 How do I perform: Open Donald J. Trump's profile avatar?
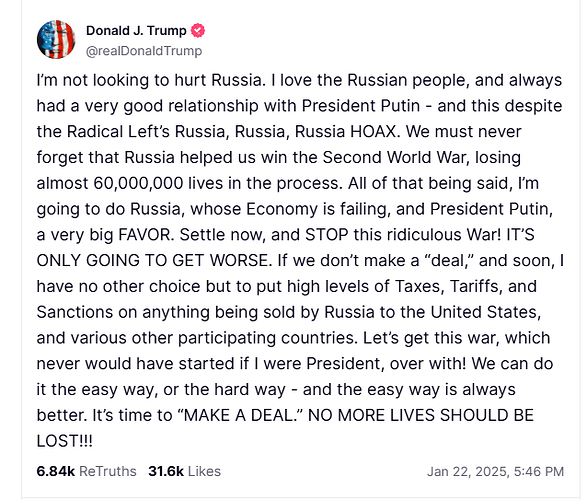[x=56, y=40]
